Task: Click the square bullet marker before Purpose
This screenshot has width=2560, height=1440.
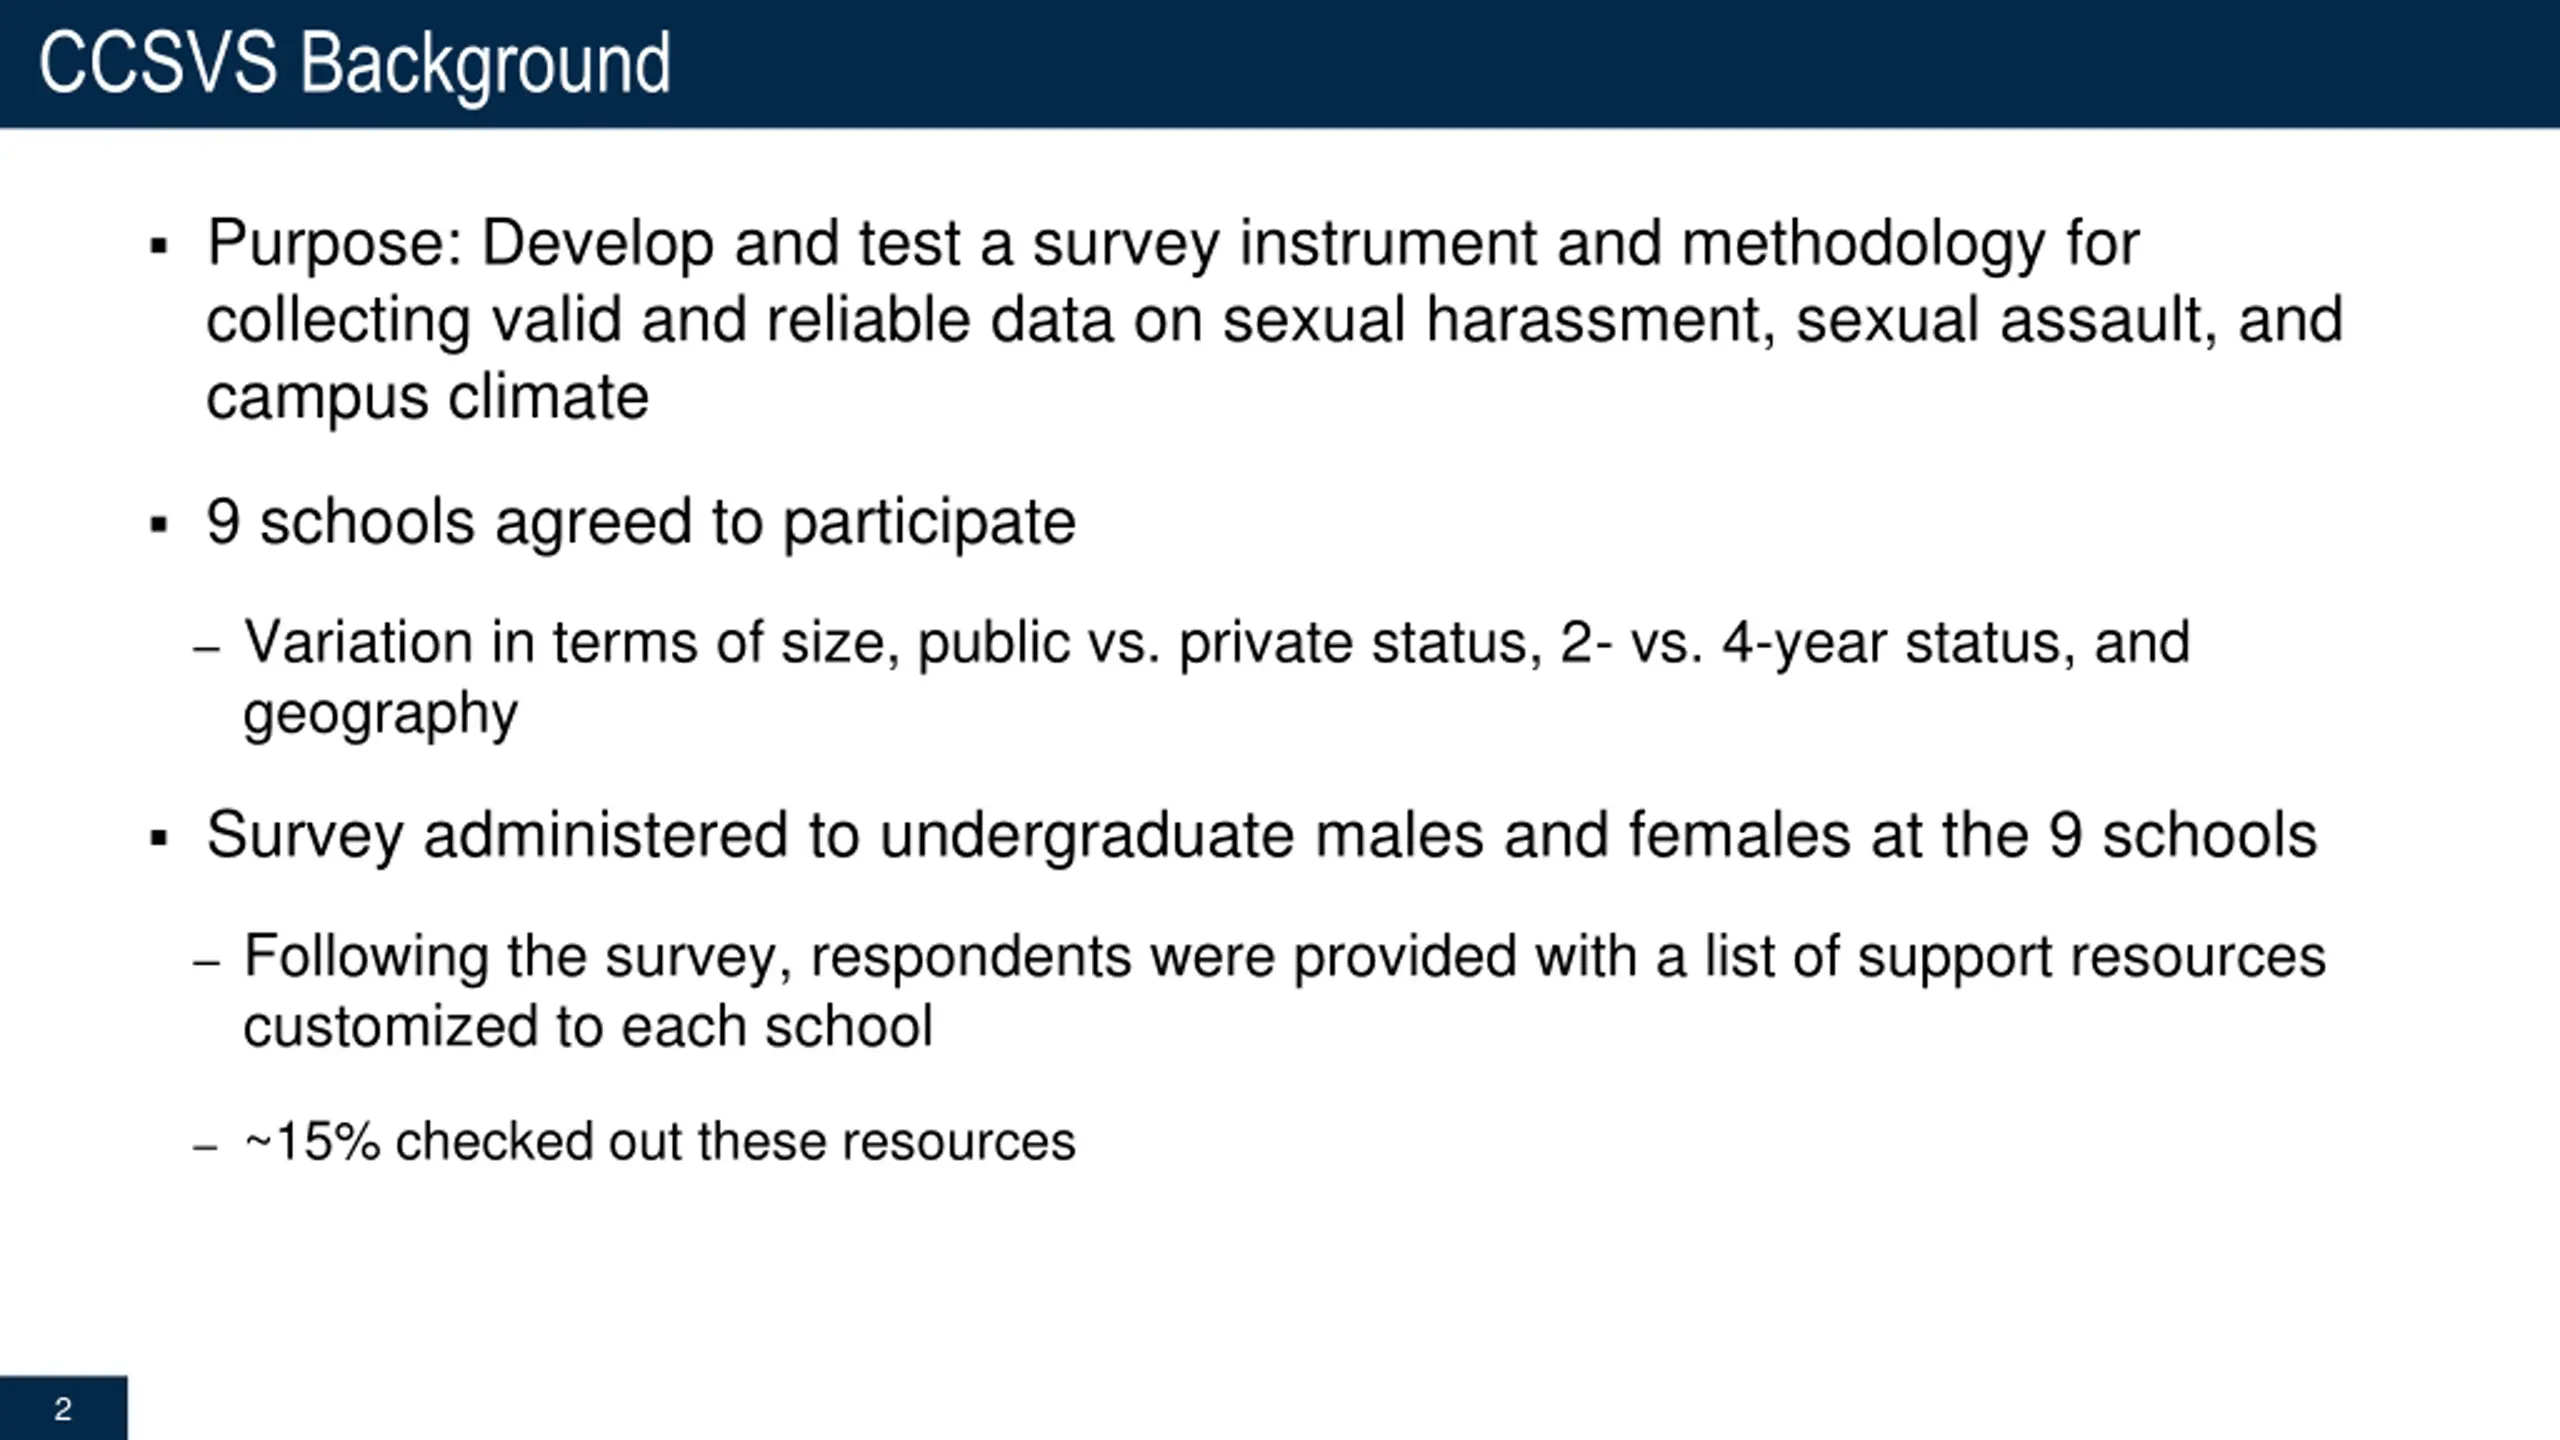Action: (x=158, y=246)
